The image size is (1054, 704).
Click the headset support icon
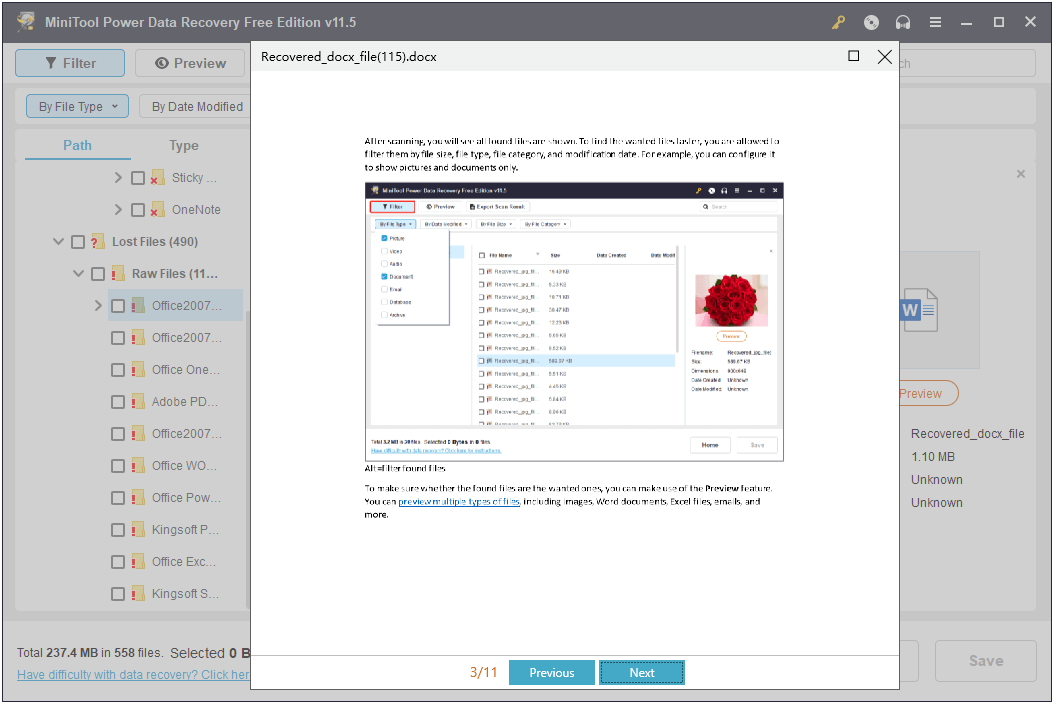coord(903,21)
